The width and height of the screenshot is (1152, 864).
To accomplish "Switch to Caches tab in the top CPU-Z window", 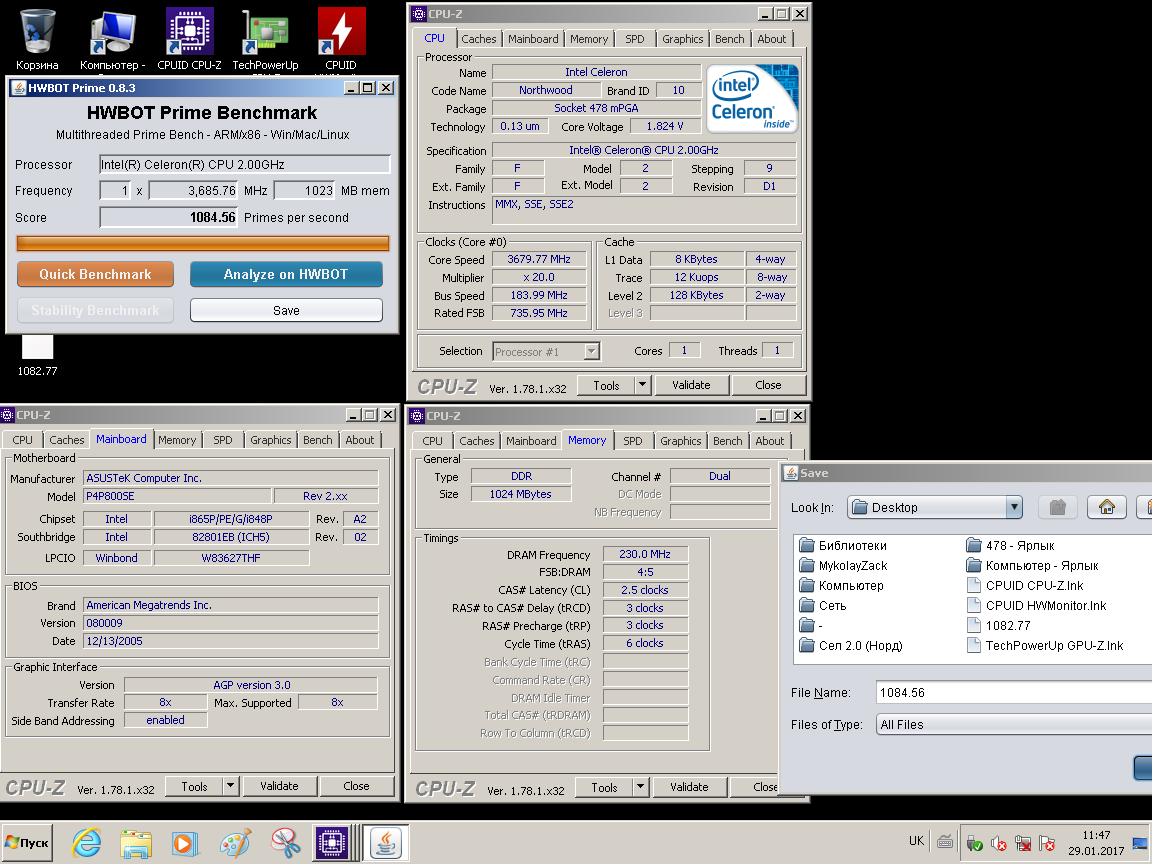I will [479, 39].
